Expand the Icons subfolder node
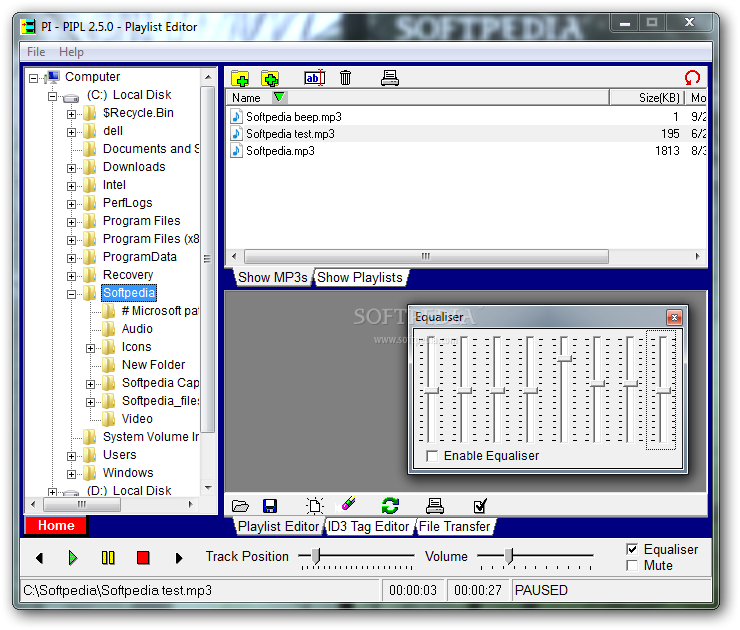 [x=90, y=348]
